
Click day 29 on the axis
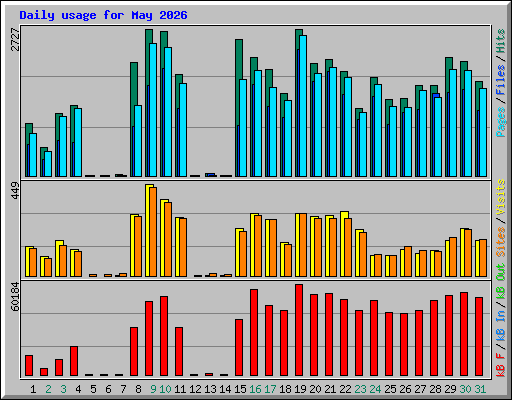click(x=450, y=389)
